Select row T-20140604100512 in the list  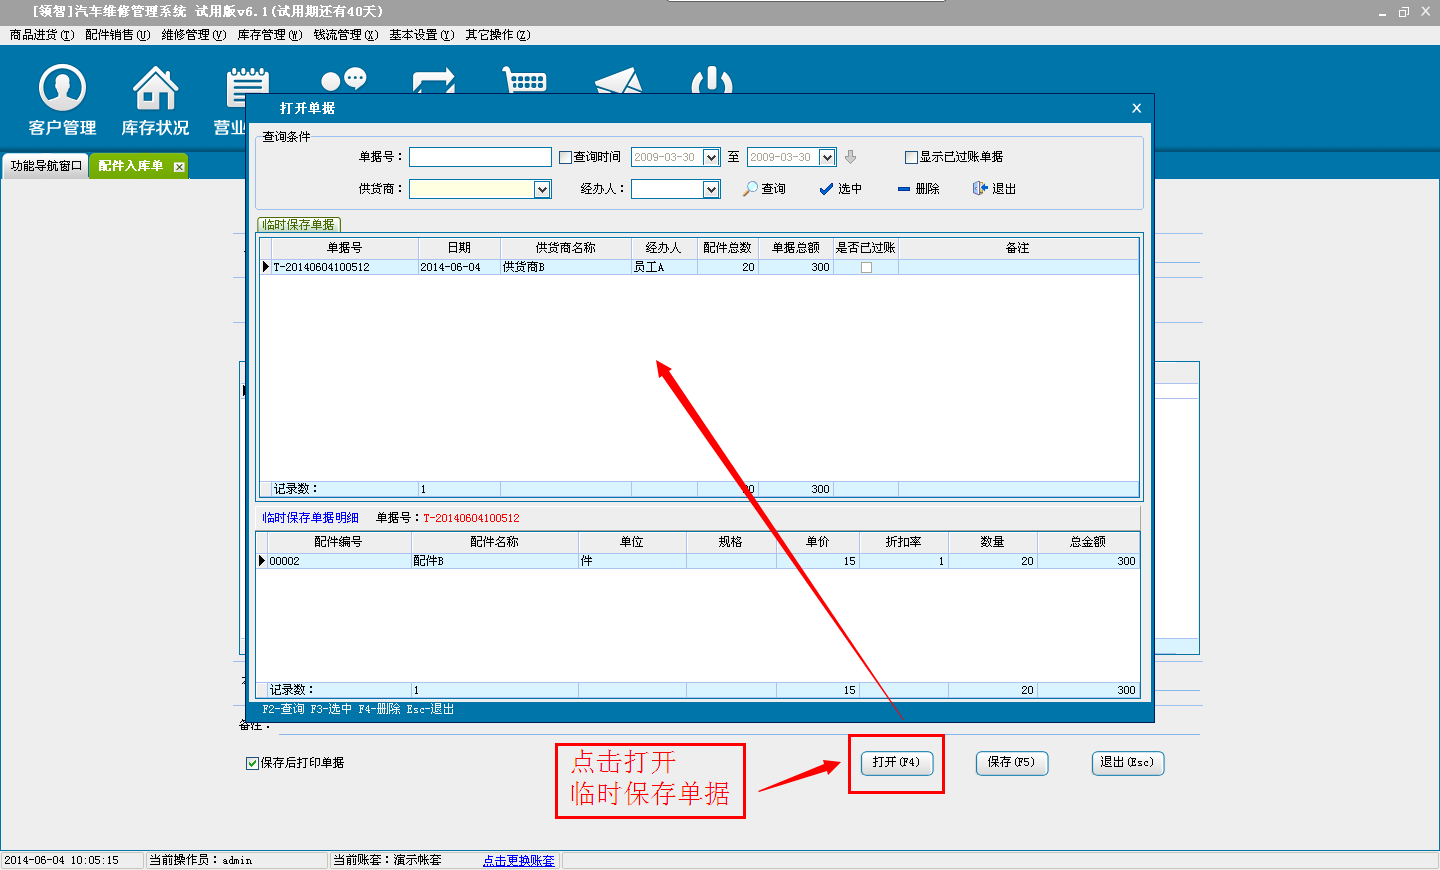340,267
